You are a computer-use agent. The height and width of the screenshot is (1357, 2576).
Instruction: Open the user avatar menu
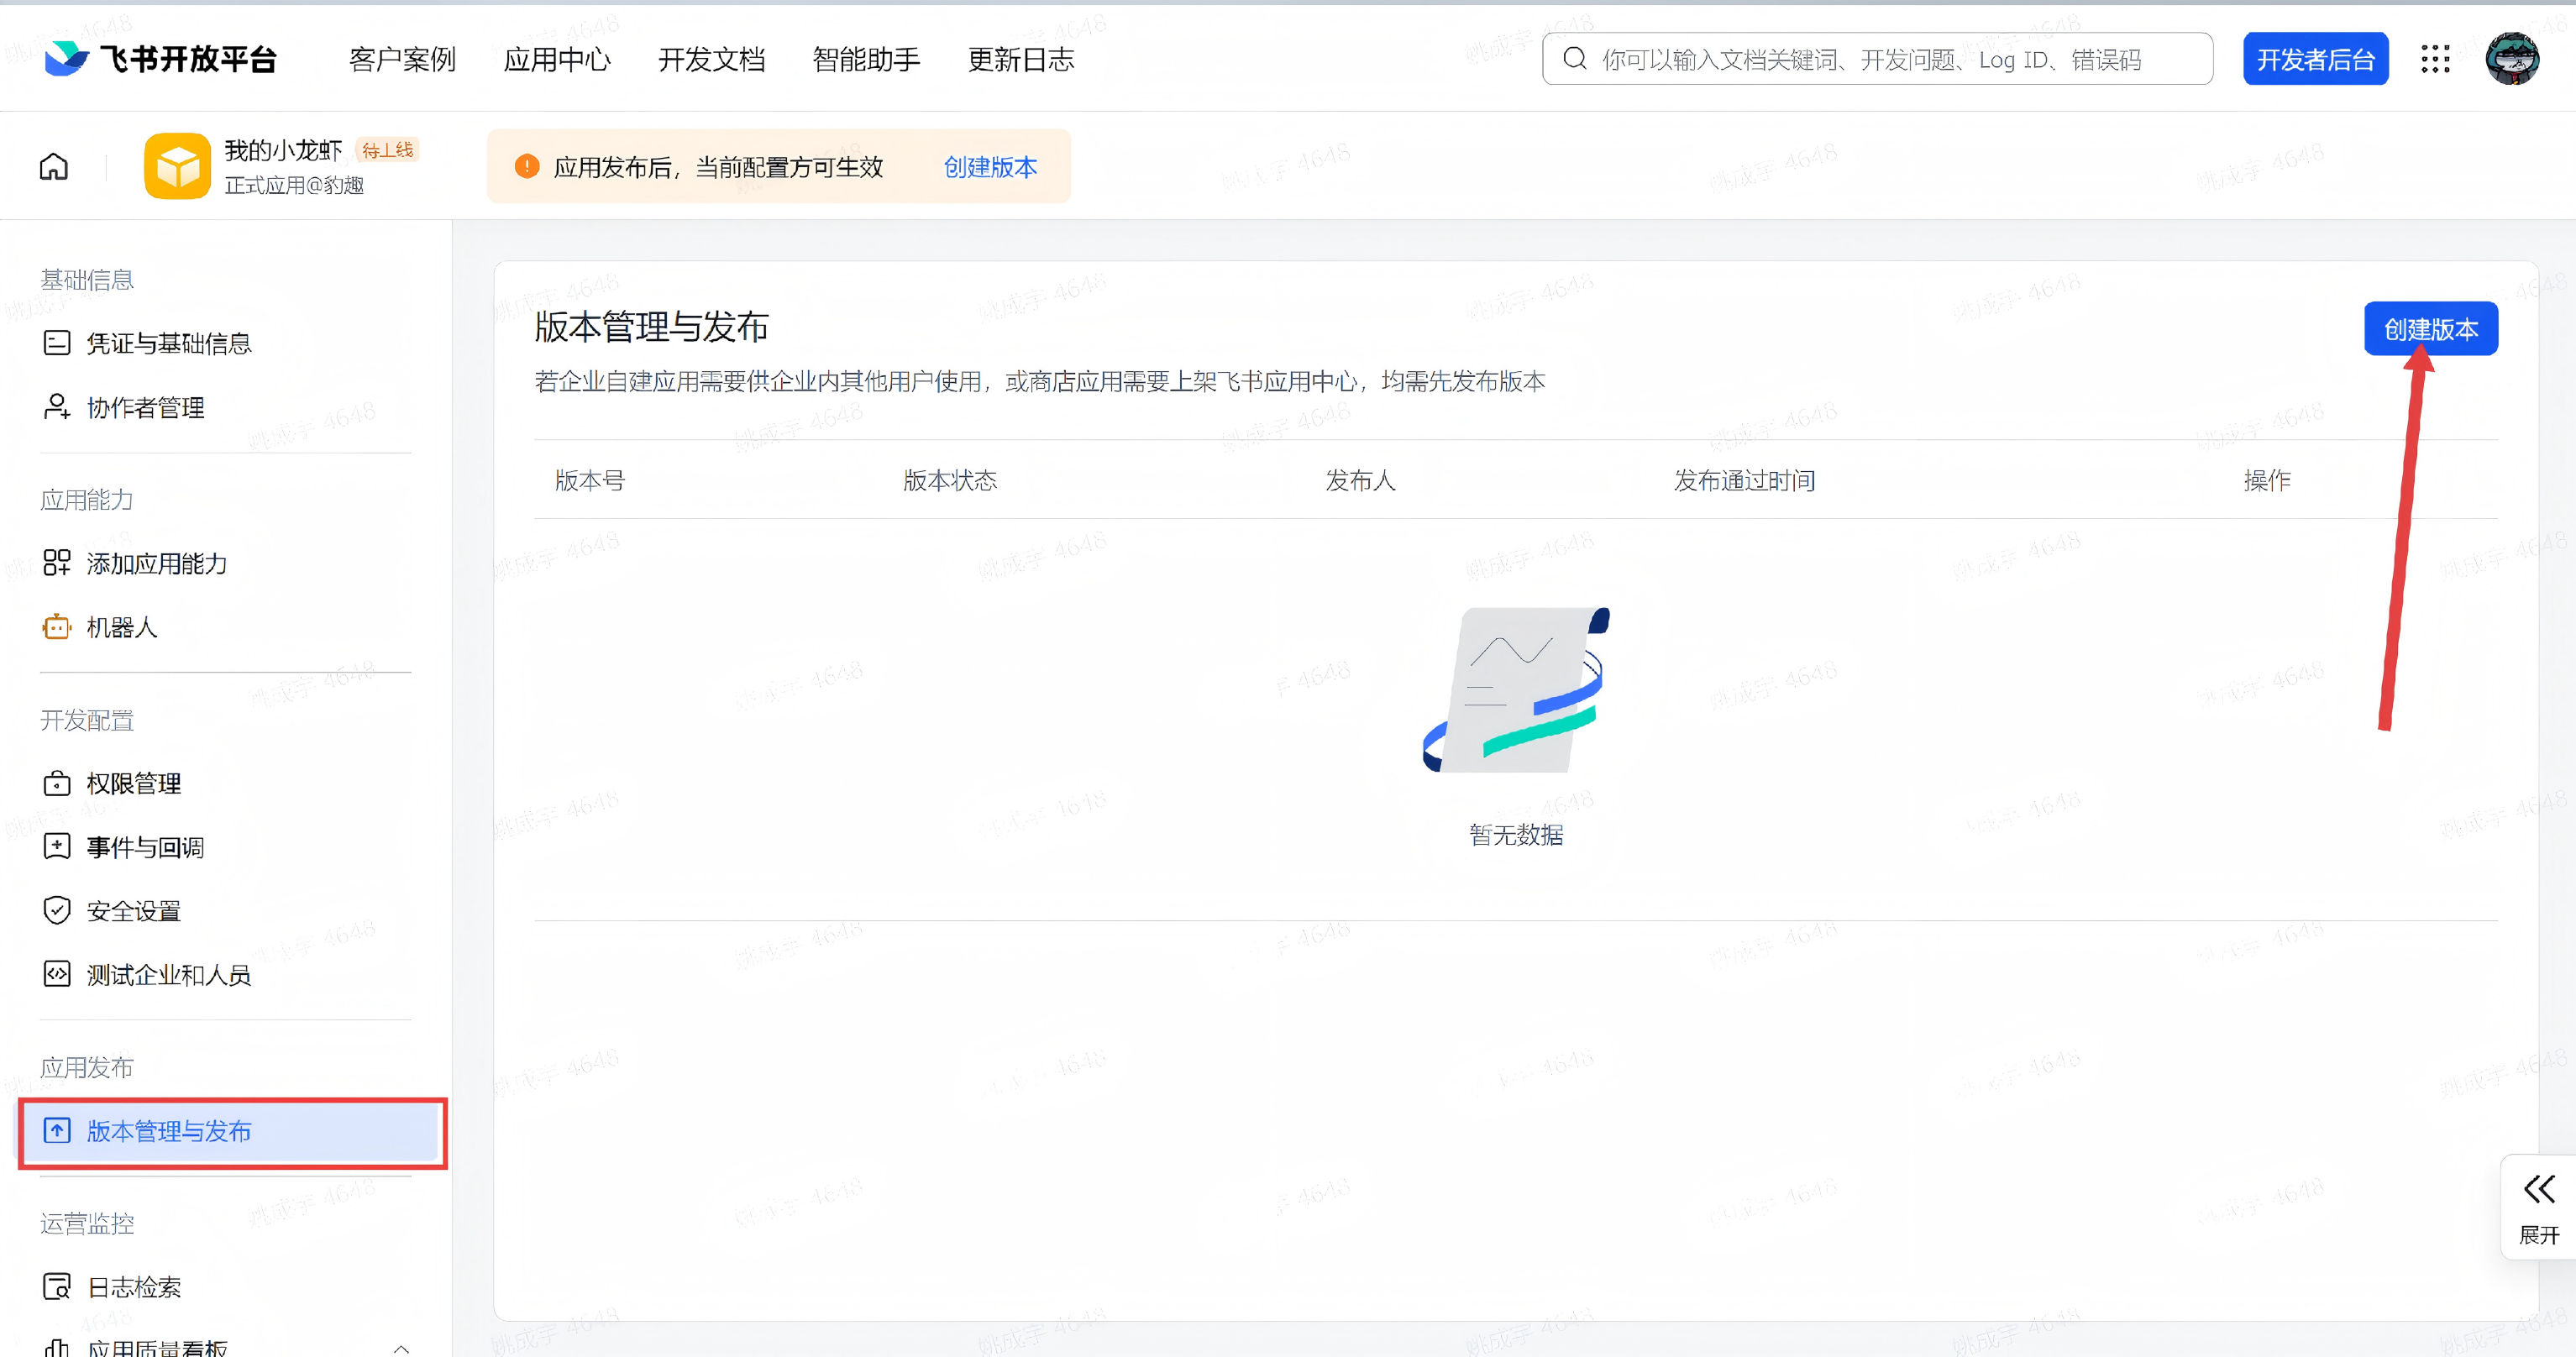point(2512,59)
